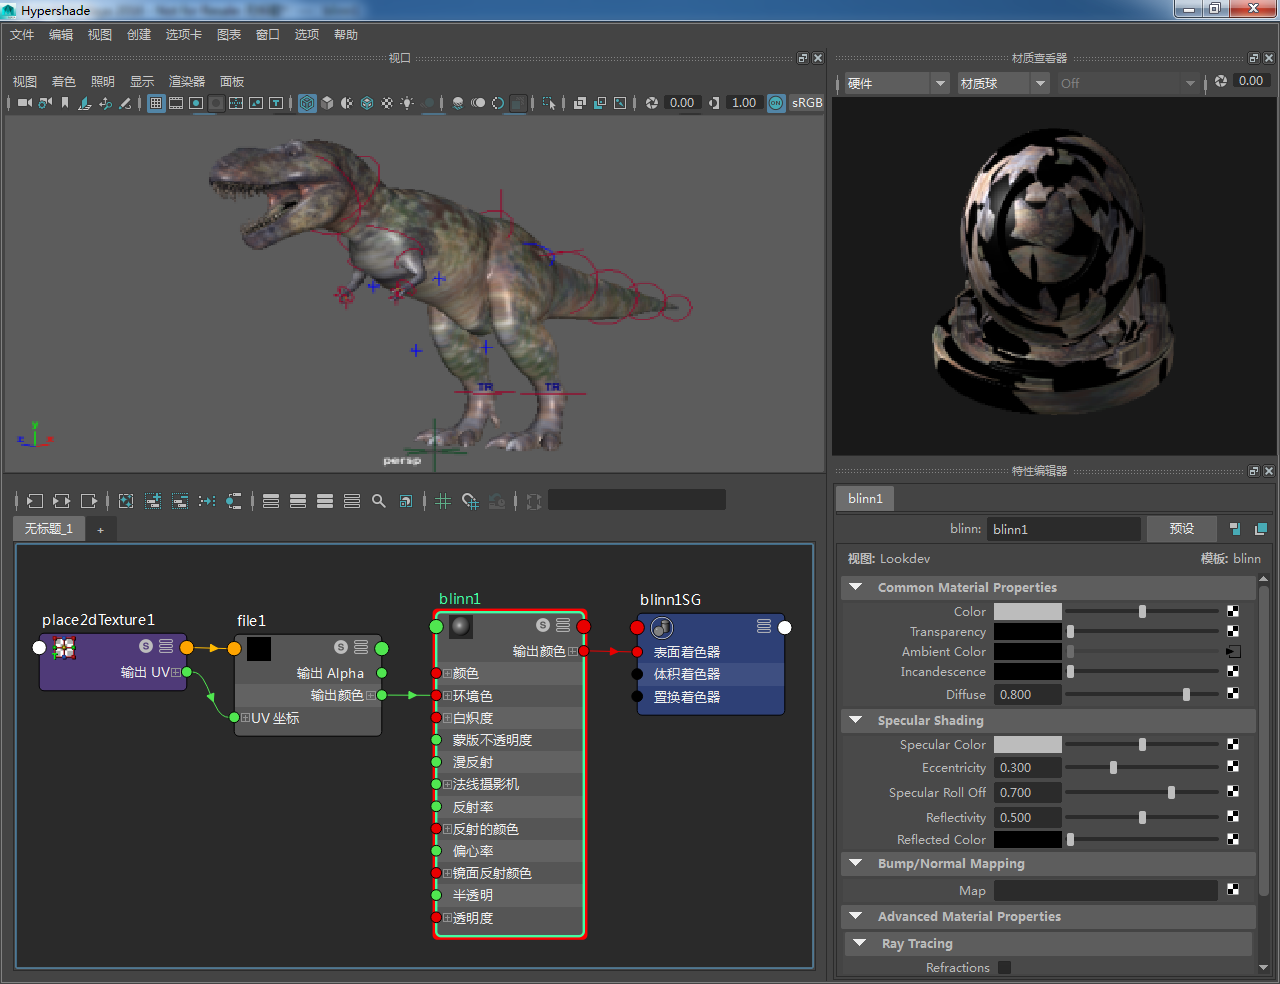Toggle the green grid icon in node editor
The image size is (1280, 984).
[x=443, y=501]
